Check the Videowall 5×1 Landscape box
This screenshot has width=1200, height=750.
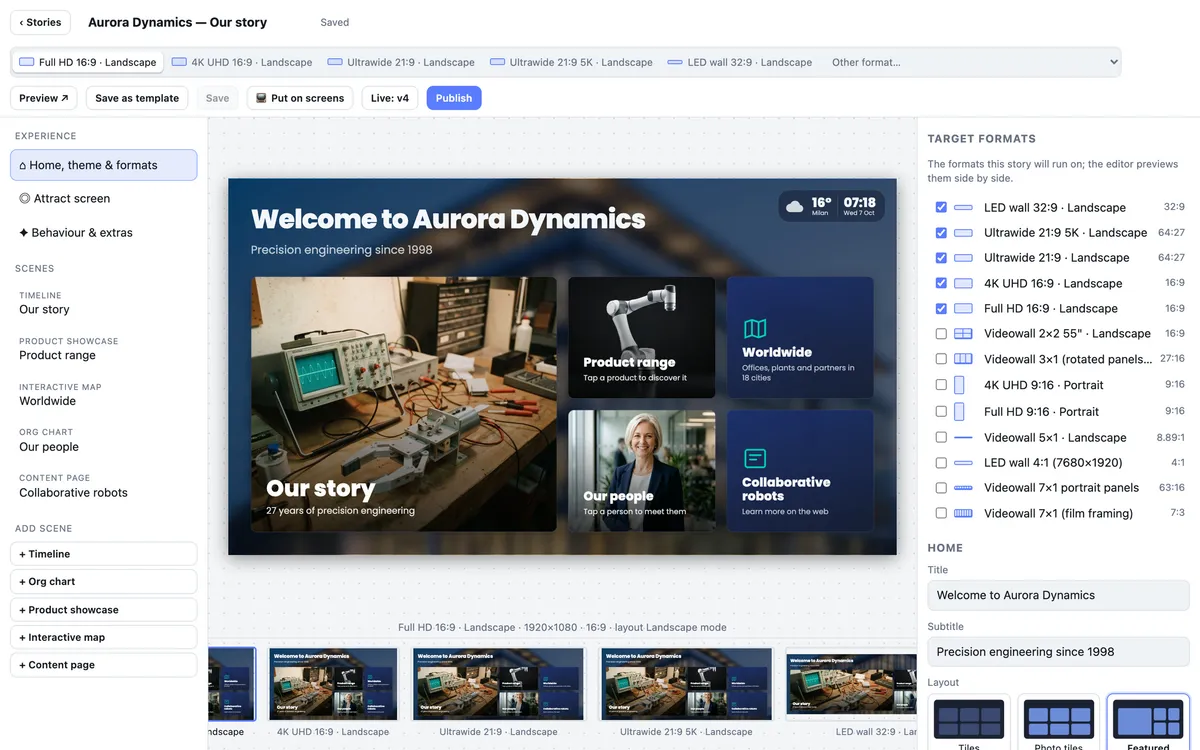[941, 438]
